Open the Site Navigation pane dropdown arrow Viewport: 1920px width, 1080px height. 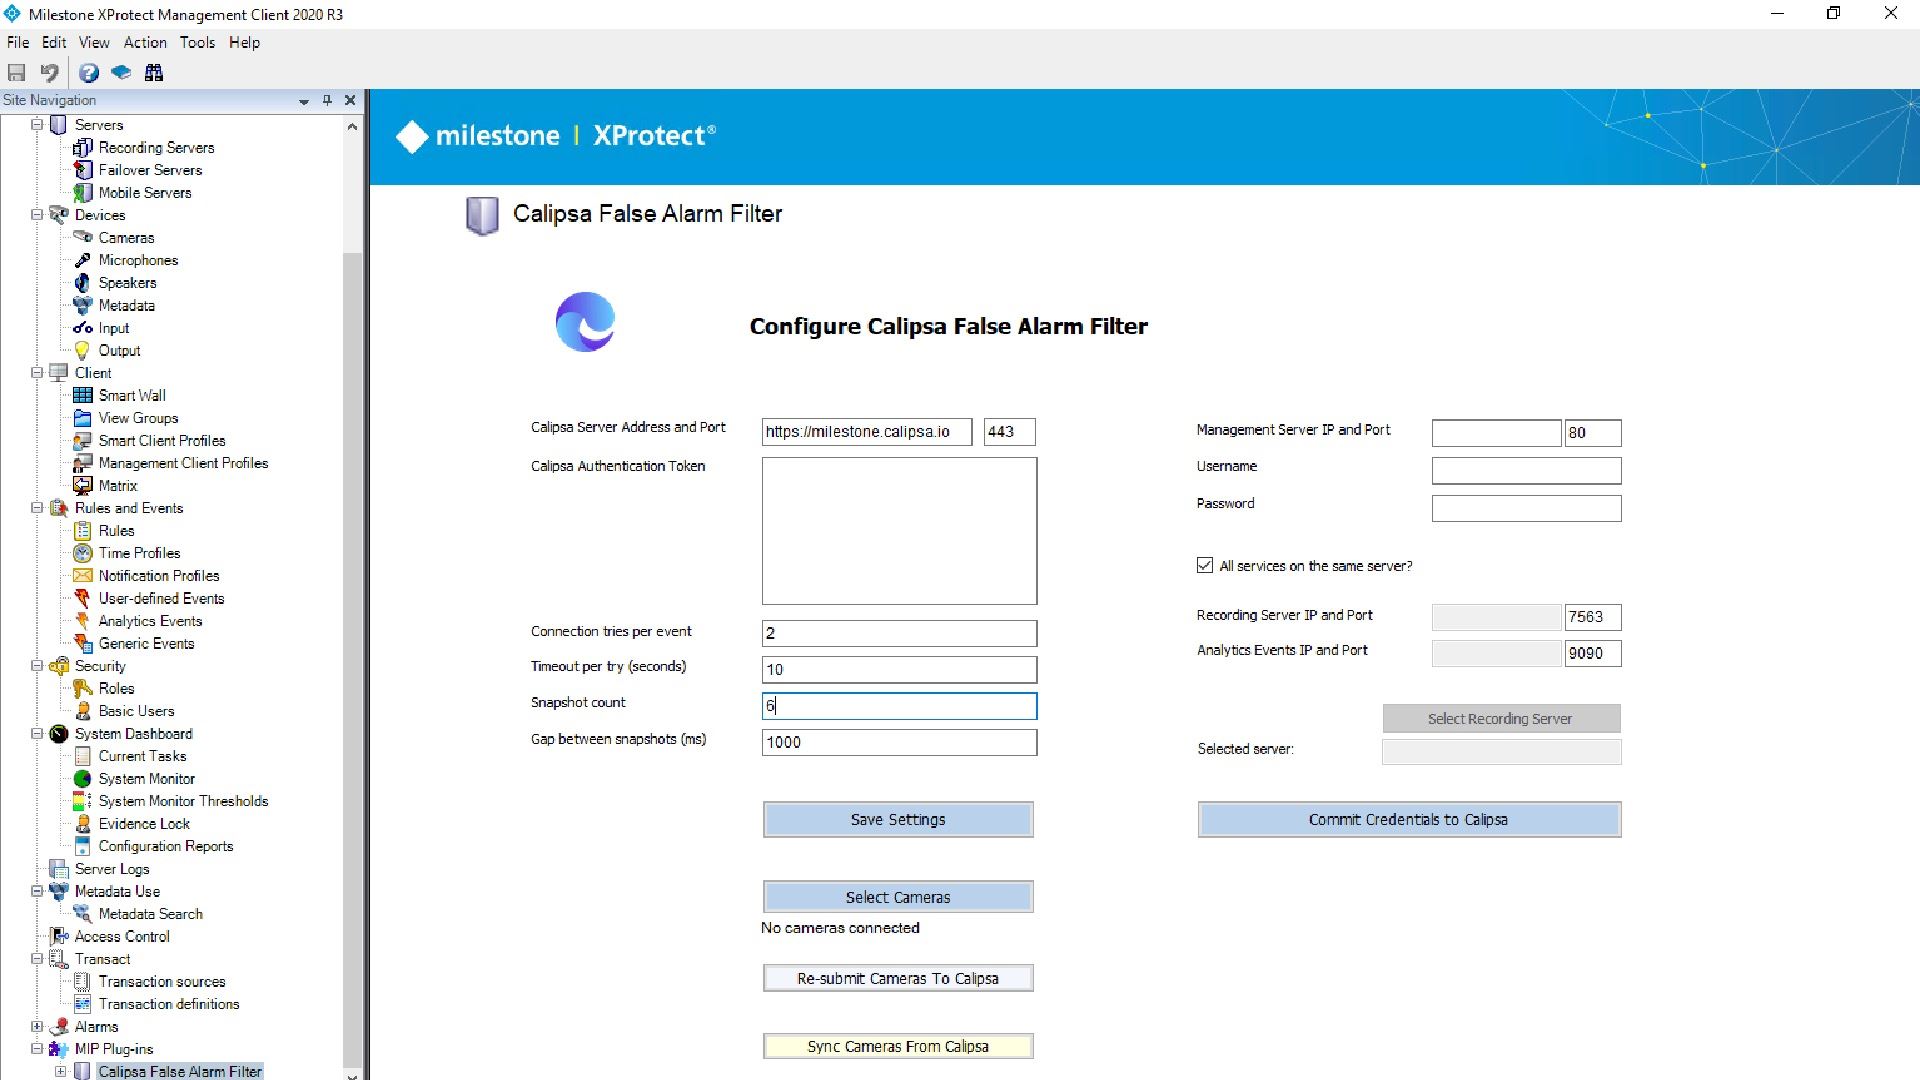304,101
